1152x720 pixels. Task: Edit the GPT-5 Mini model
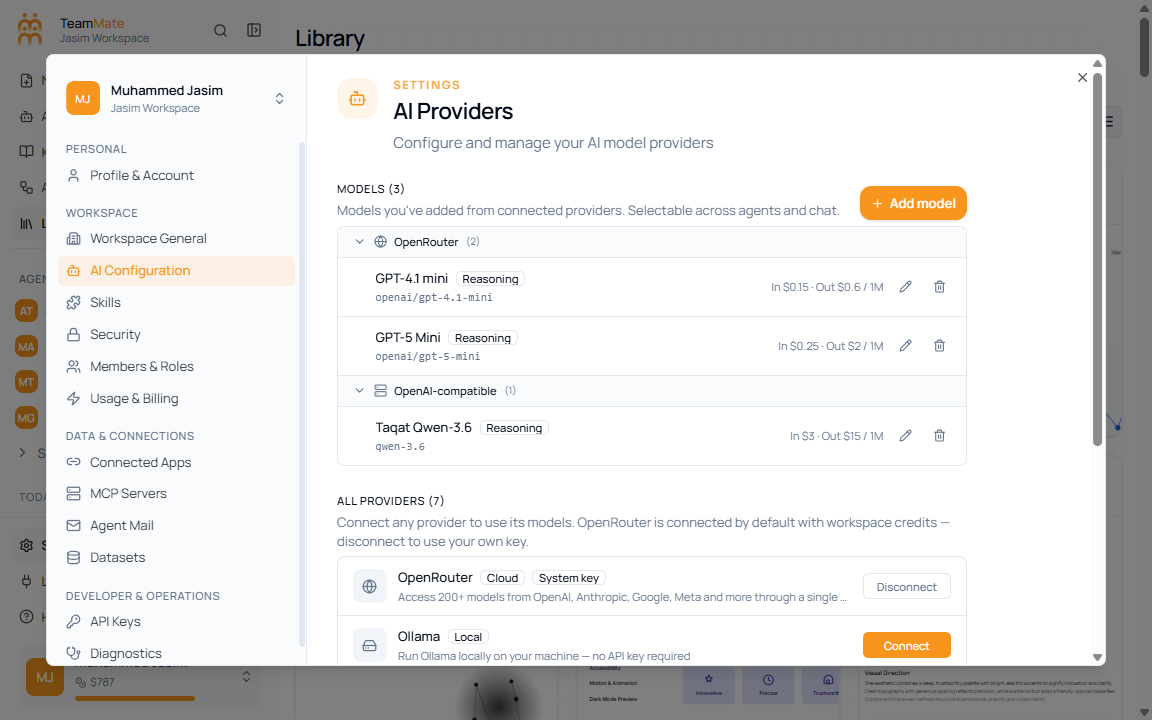905,345
